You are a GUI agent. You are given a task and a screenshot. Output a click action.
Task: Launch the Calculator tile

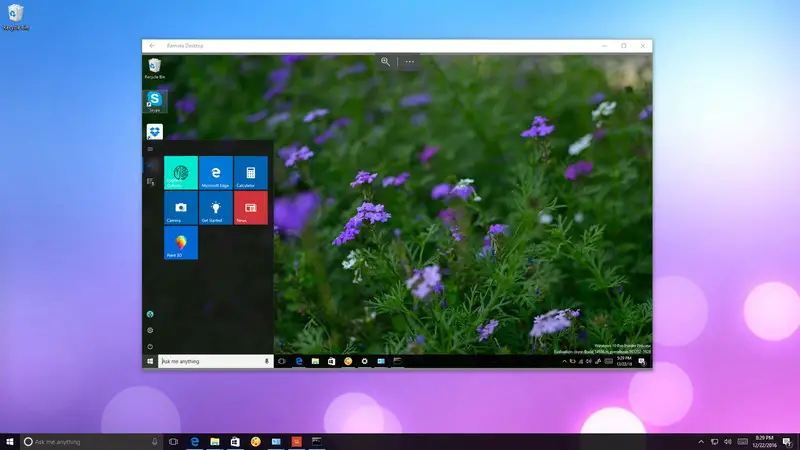pyautogui.click(x=251, y=172)
